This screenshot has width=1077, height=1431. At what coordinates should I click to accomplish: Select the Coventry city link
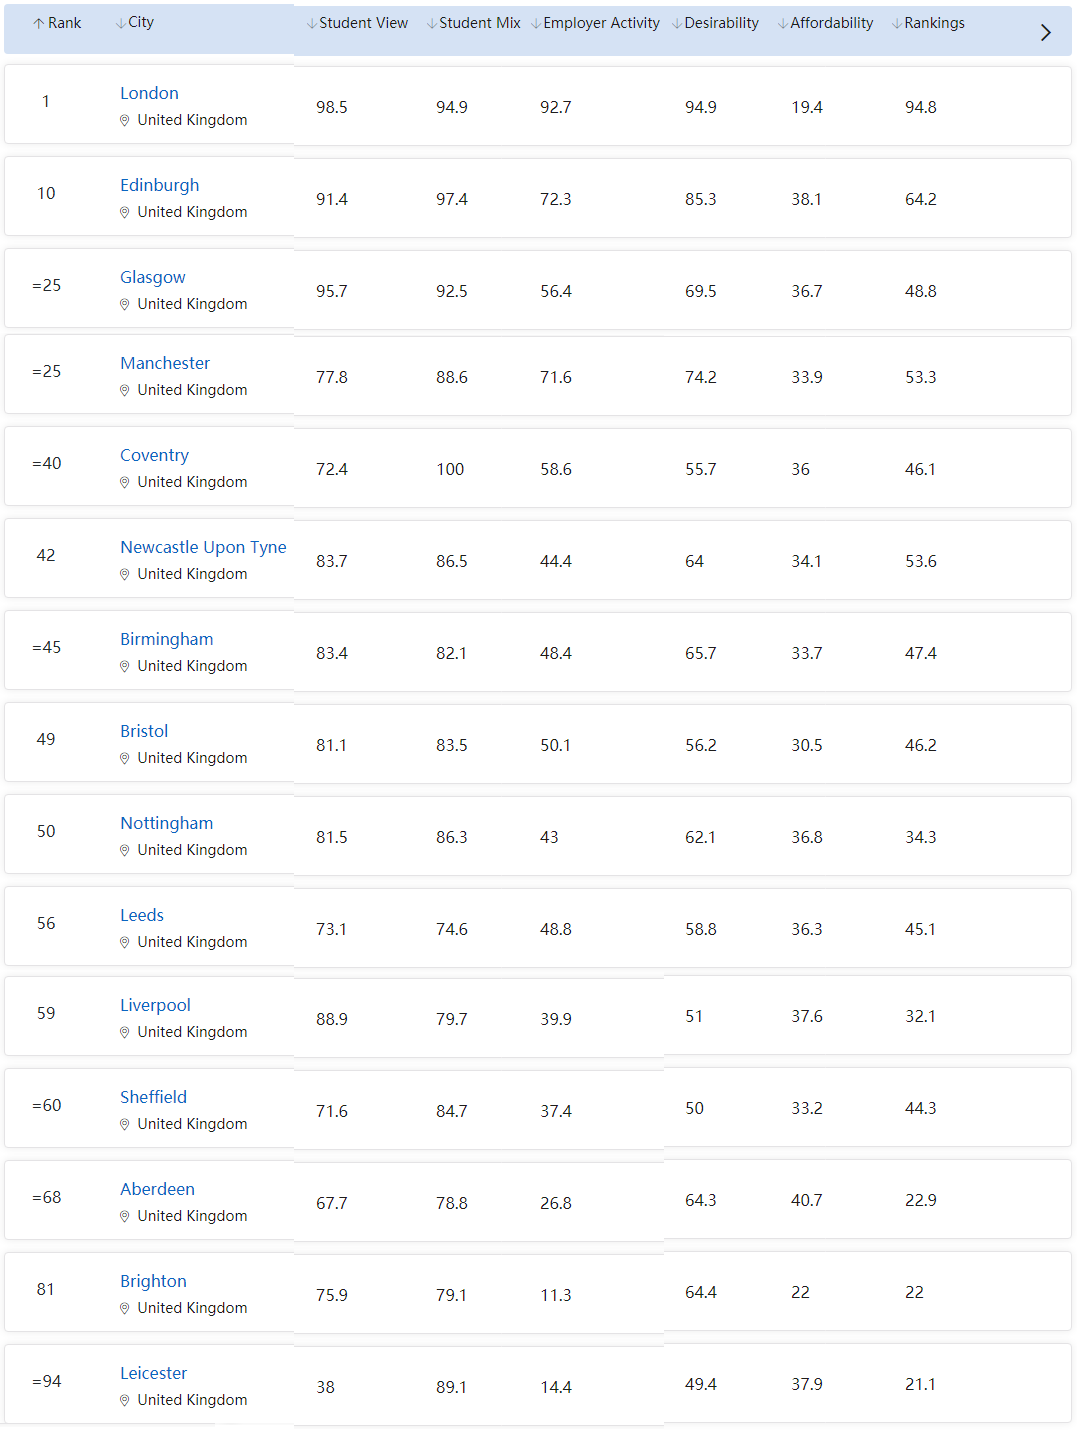point(154,455)
